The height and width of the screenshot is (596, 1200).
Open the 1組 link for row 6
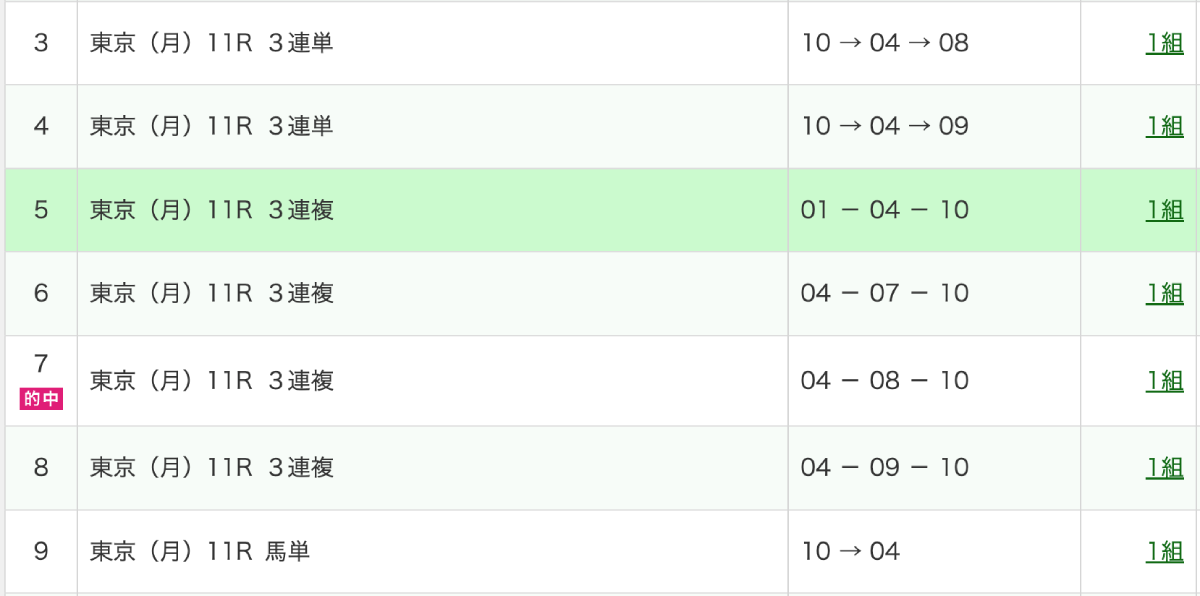pyautogui.click(x=1164, y=293)
